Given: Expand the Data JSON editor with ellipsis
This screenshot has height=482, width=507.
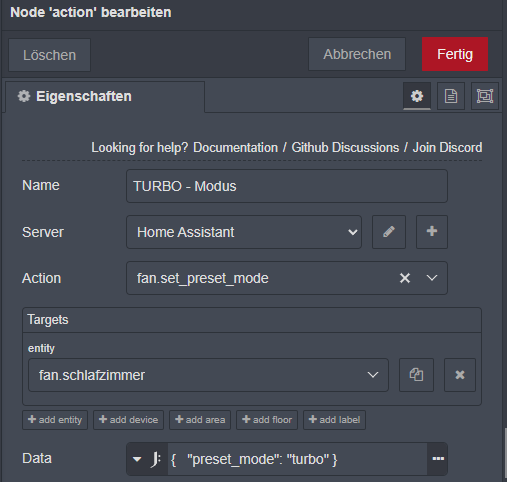Looking at the screenshot, I should click(x=438, y=459).
